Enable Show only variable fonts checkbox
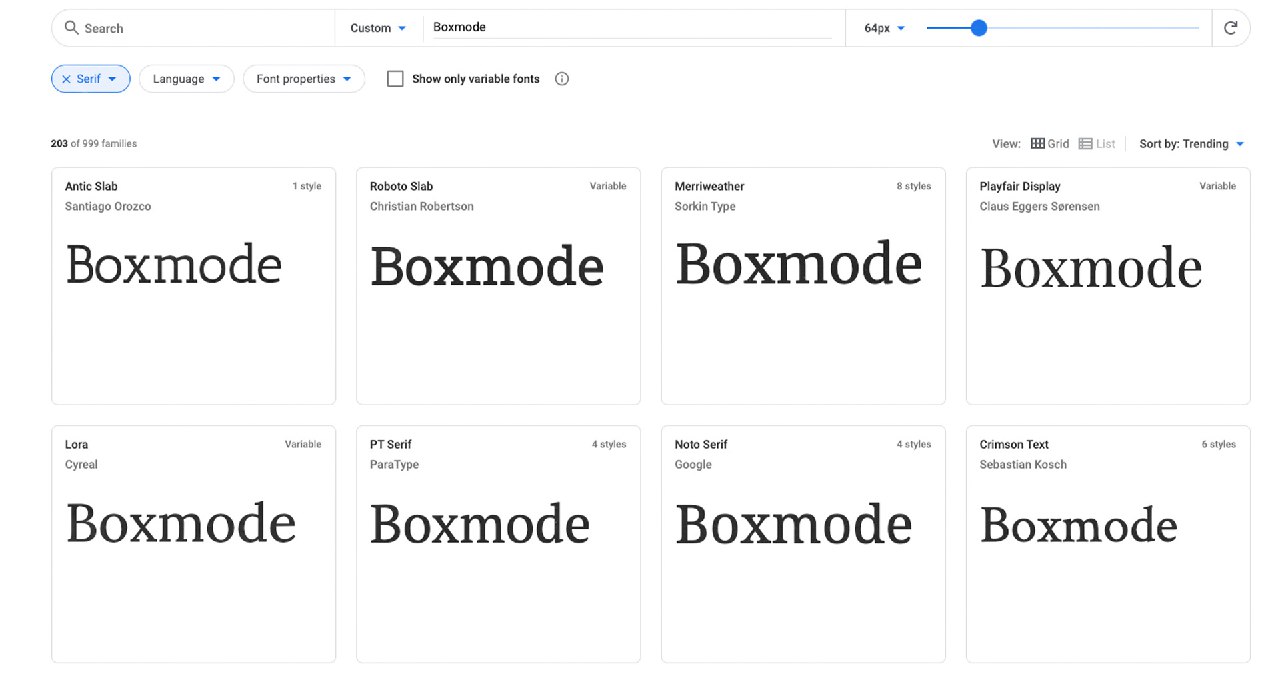The image size is (1280, 680). (395, 79)
